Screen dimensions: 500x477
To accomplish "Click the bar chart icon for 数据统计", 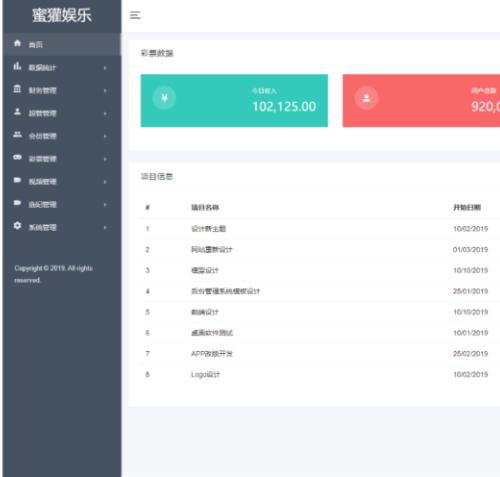I will click(x=17, y=66).
